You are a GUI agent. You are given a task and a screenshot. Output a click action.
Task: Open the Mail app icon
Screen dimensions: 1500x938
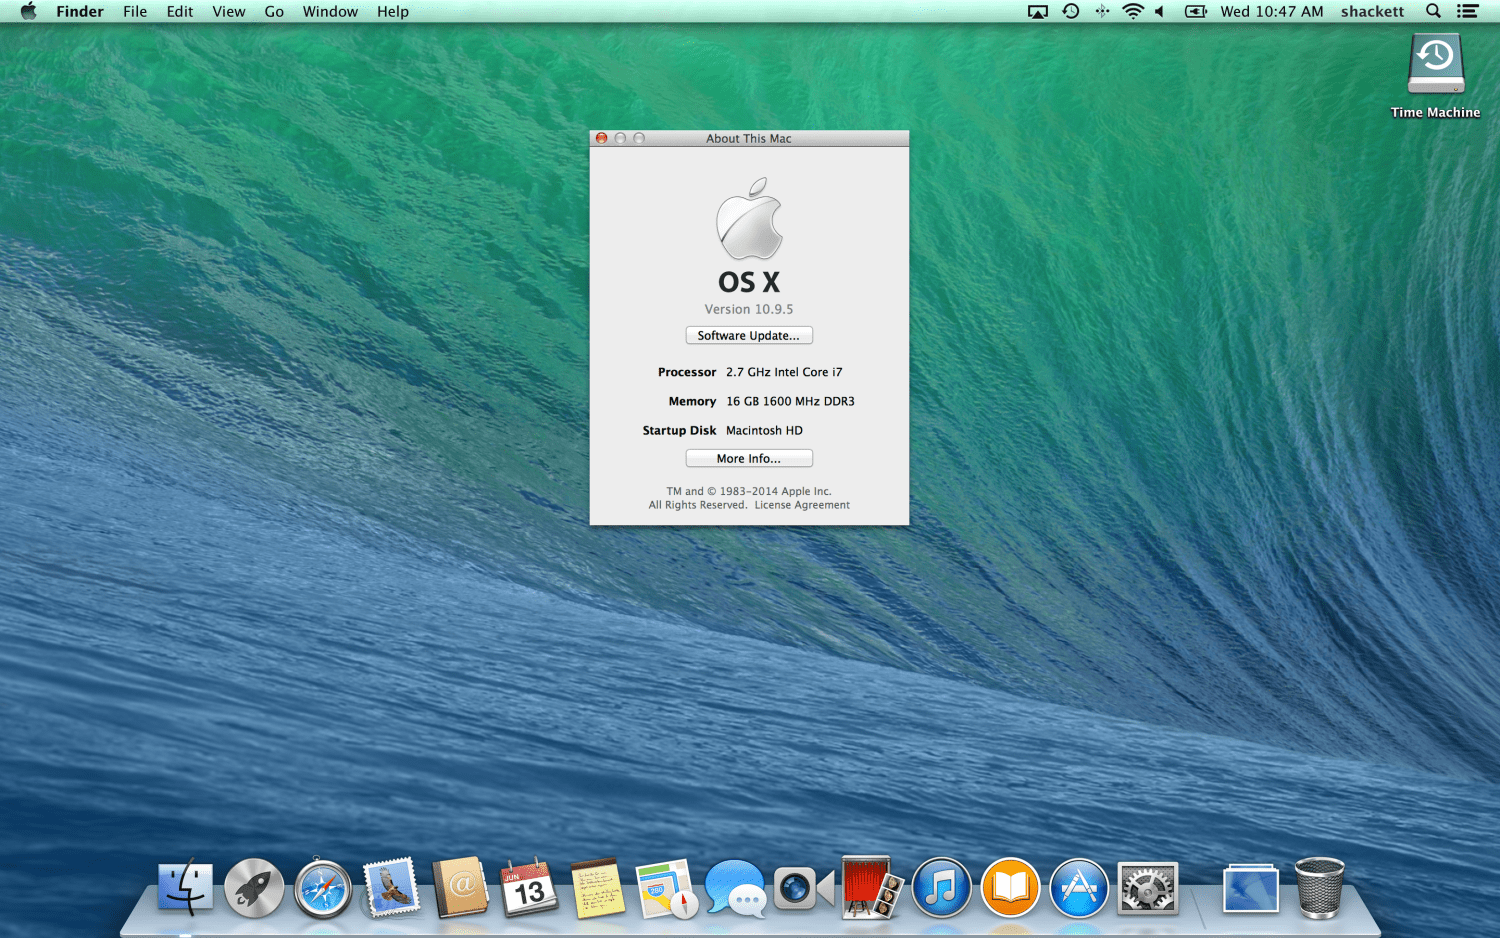(x=391, y=888)
